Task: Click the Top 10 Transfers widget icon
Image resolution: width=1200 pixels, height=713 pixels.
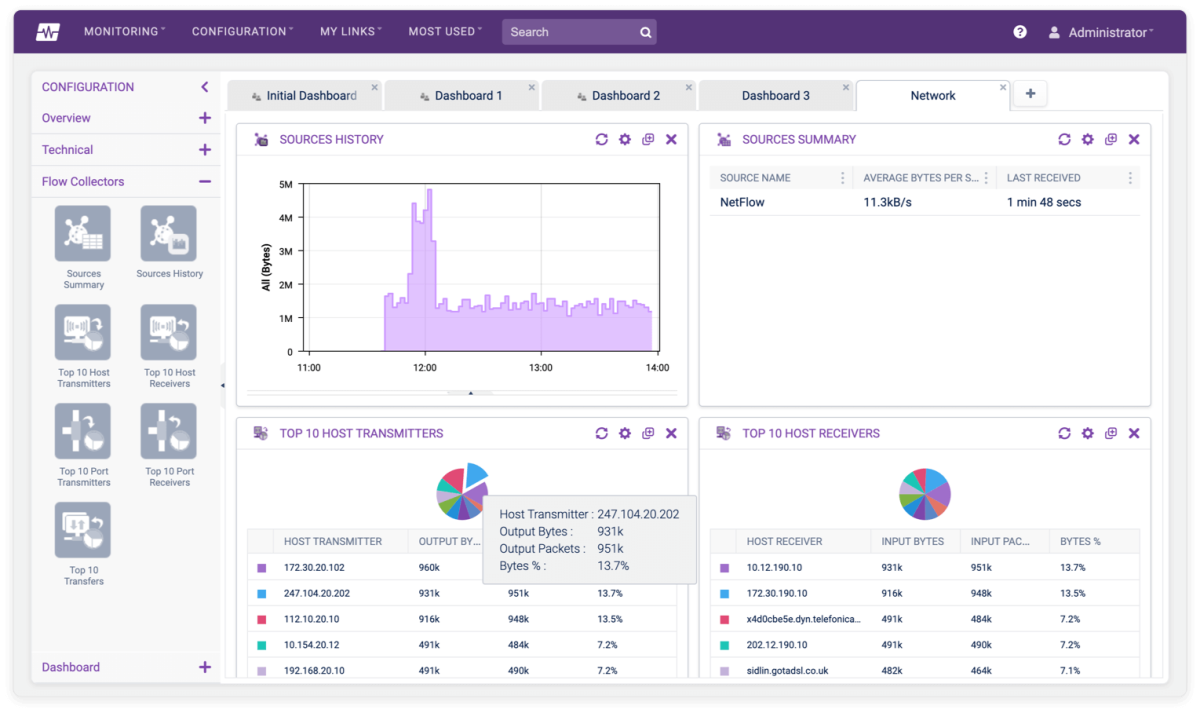Action: [83, 530]
